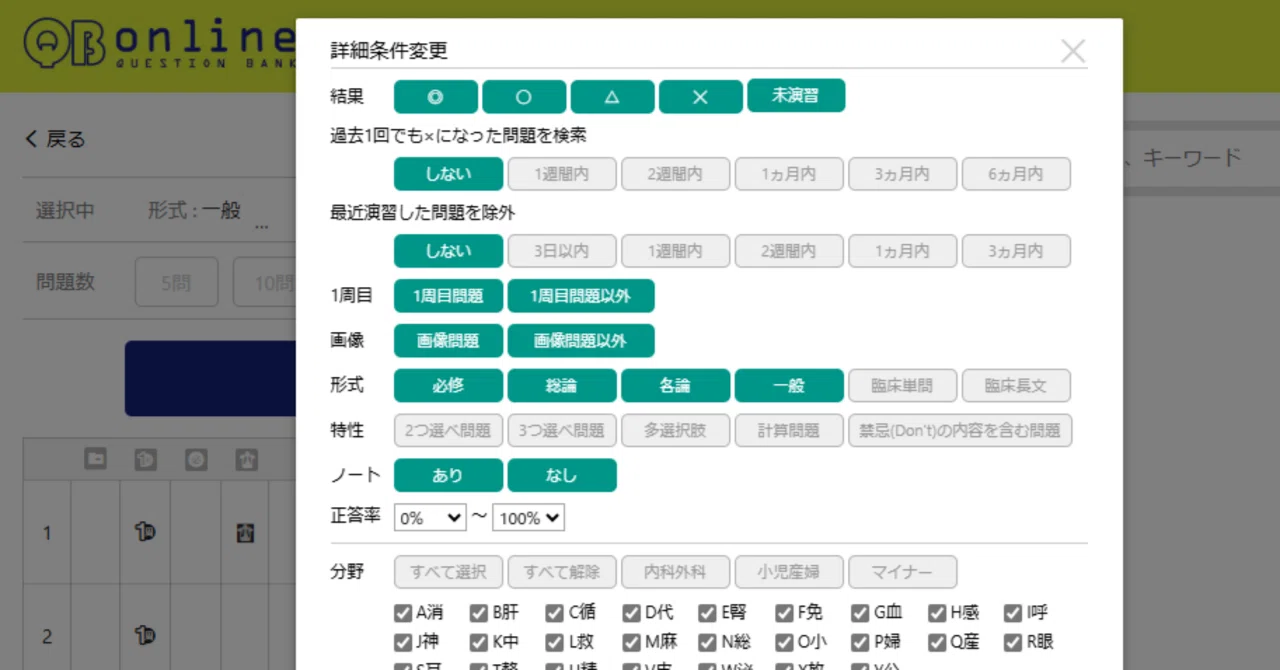
Task: Enable the 多選択肢 characteristic
Action: click(675, 431)
